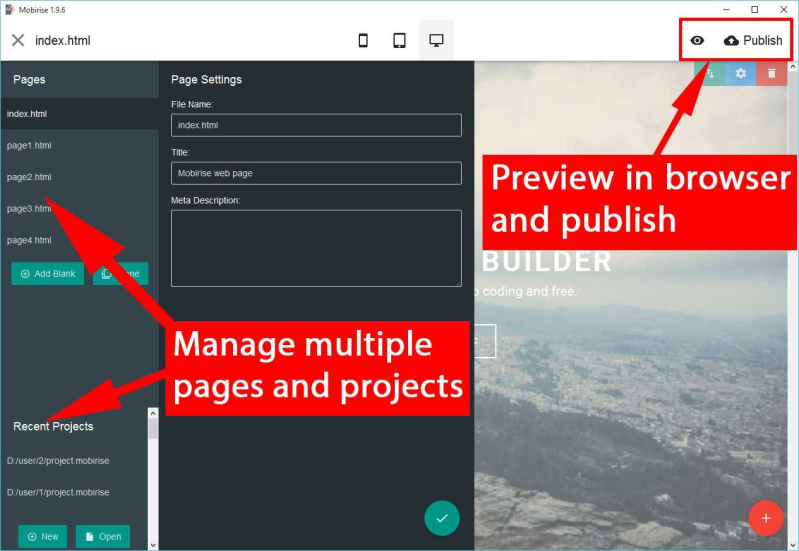Switch to mobile phone view
This screenshot has width=799, height=551.
pos(363,40)
